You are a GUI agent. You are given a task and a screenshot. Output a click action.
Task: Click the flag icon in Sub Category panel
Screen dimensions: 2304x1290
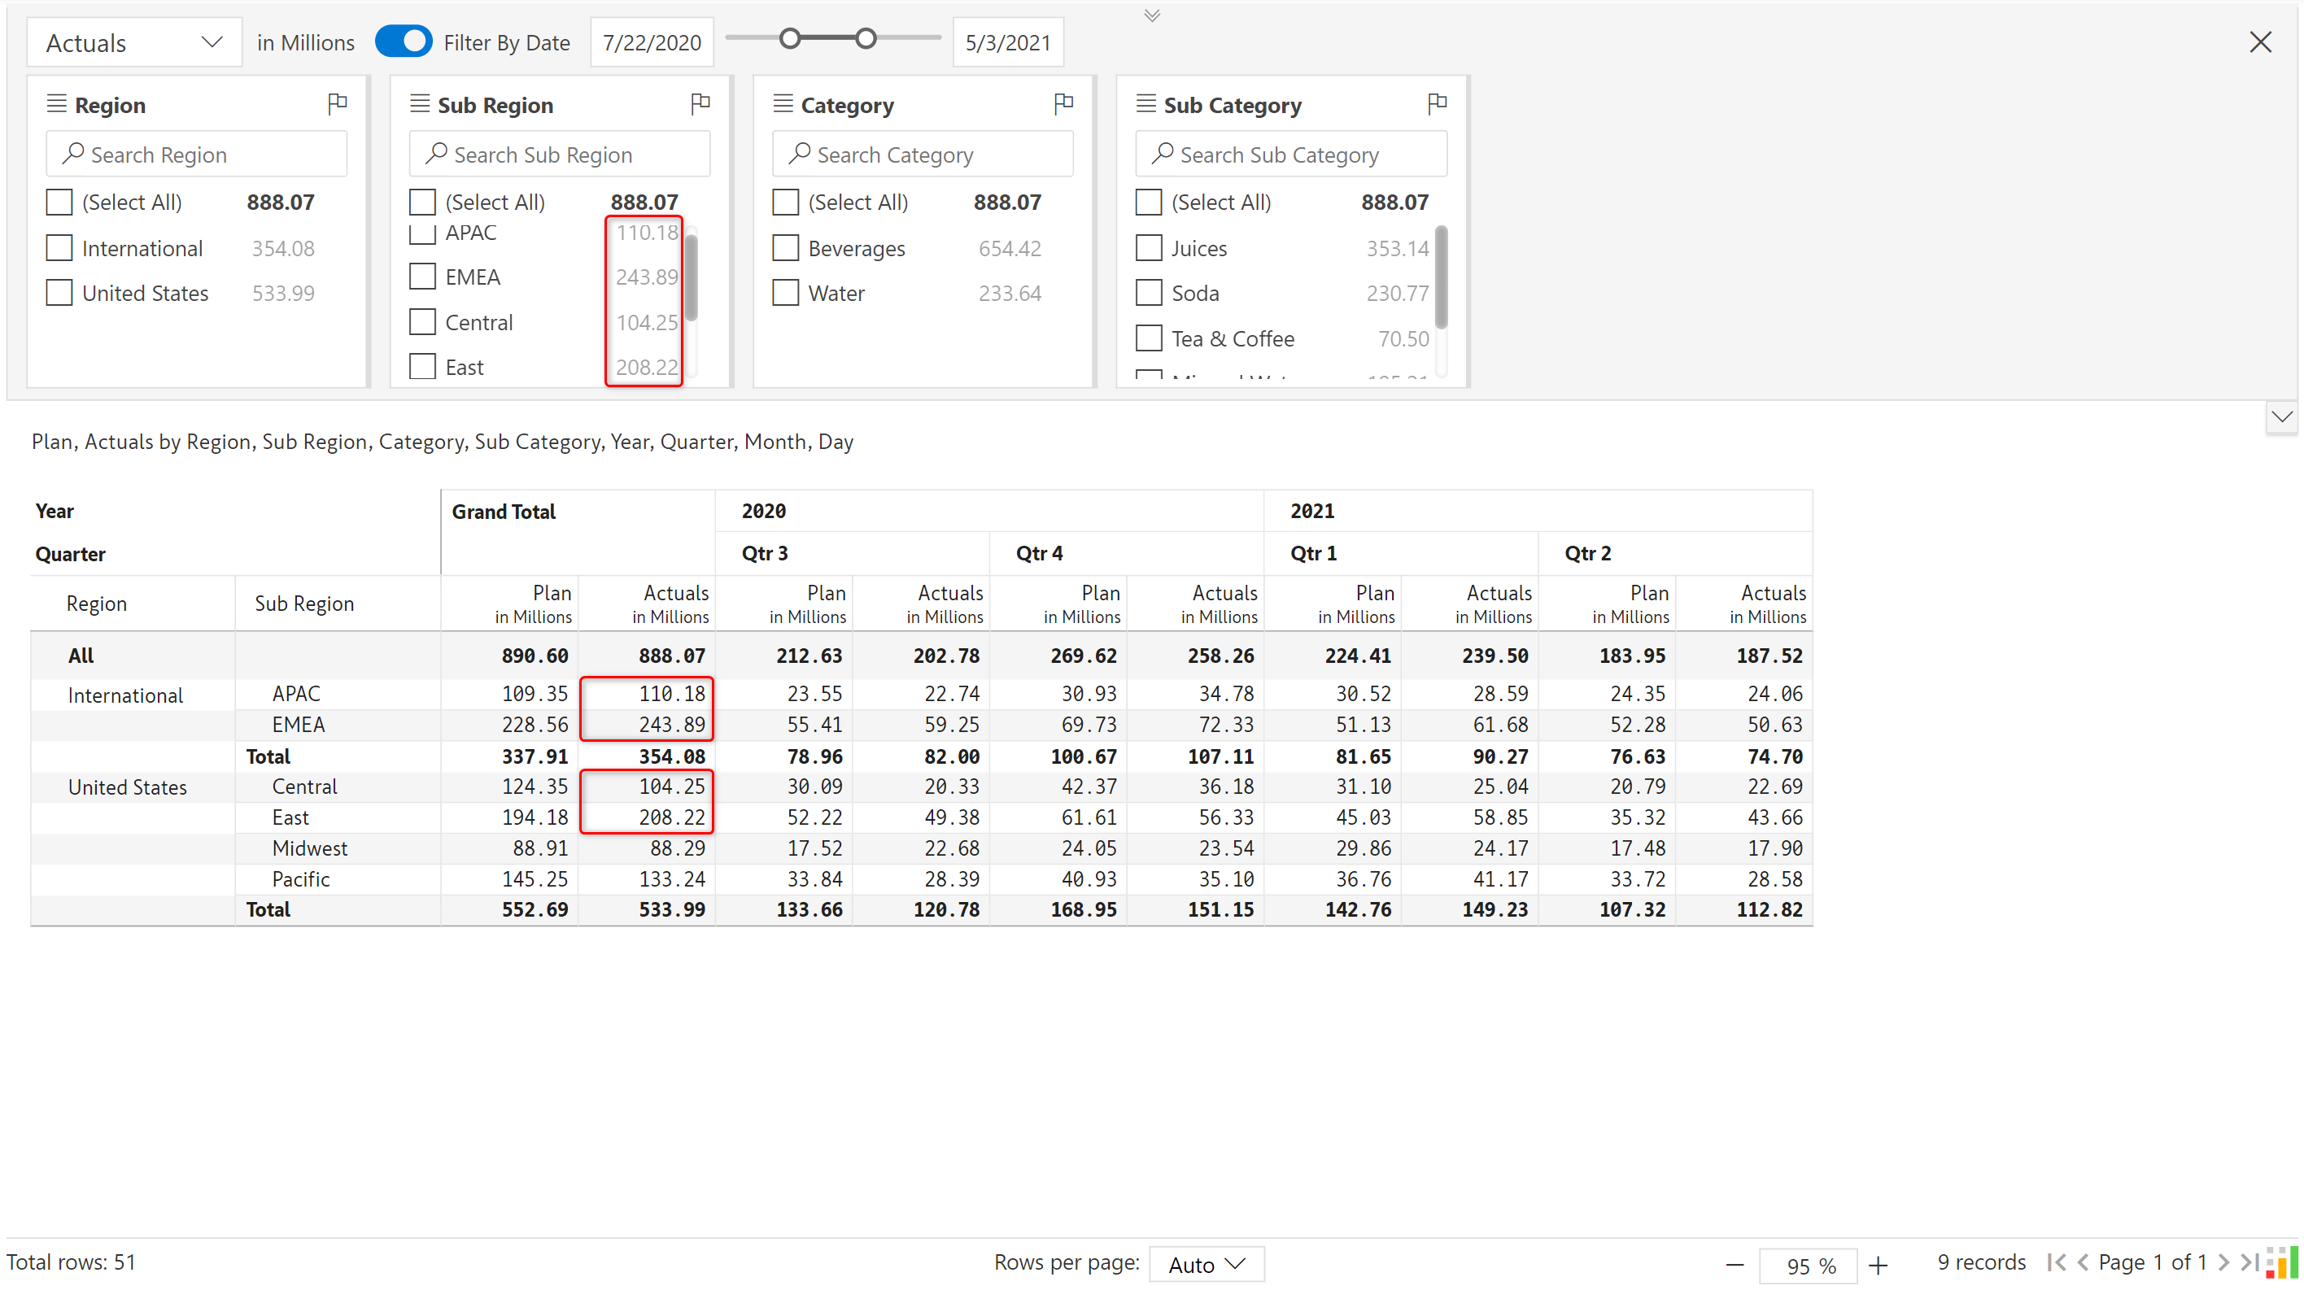click(1437, 103)
